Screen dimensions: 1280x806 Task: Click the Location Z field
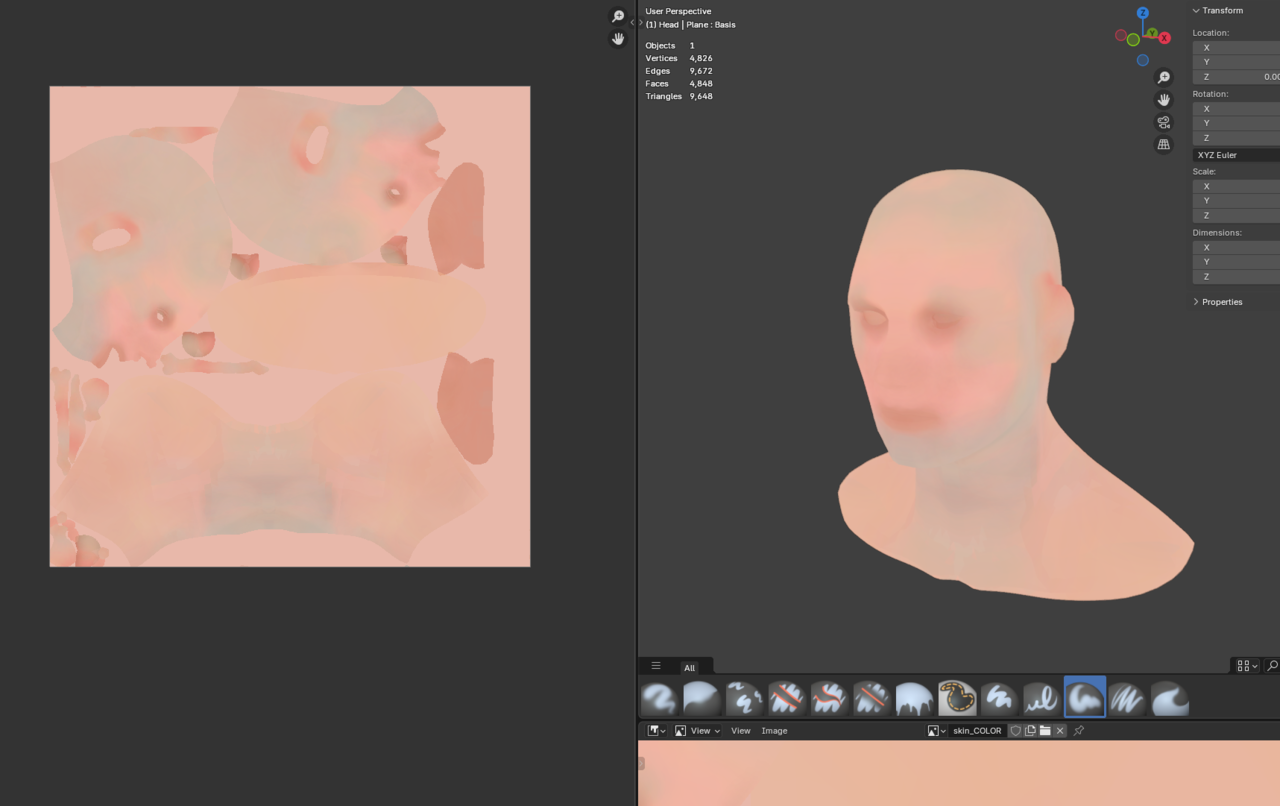coord(1236,77)
